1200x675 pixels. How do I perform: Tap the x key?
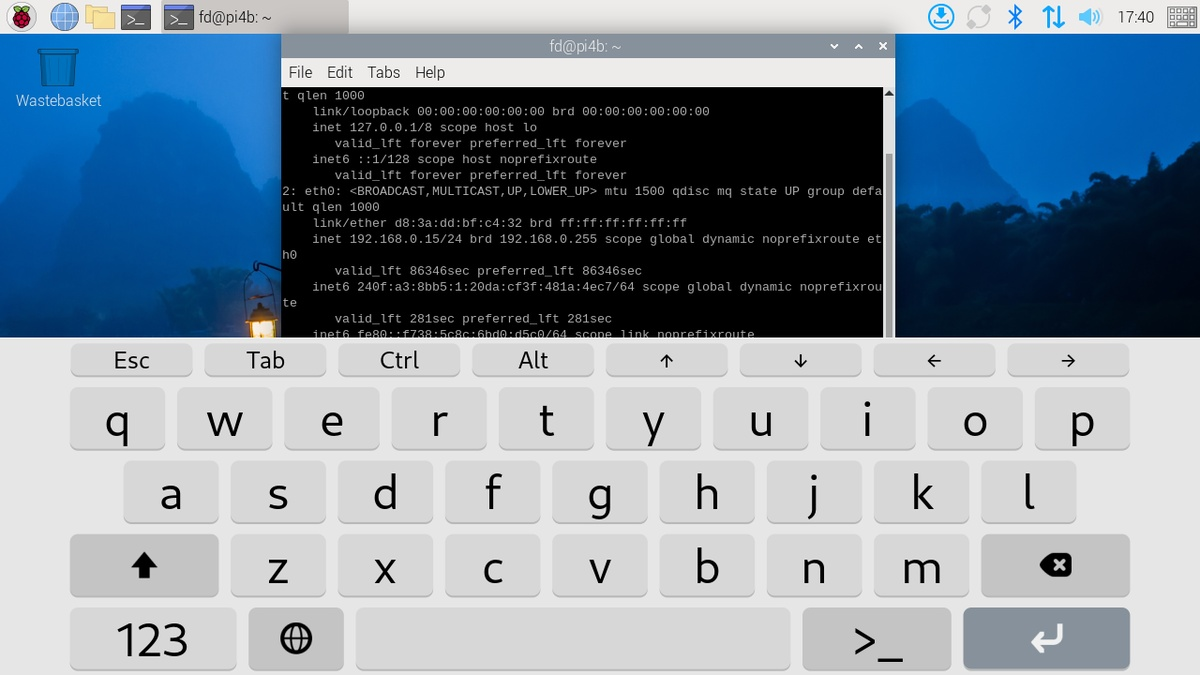pos(386,566)
